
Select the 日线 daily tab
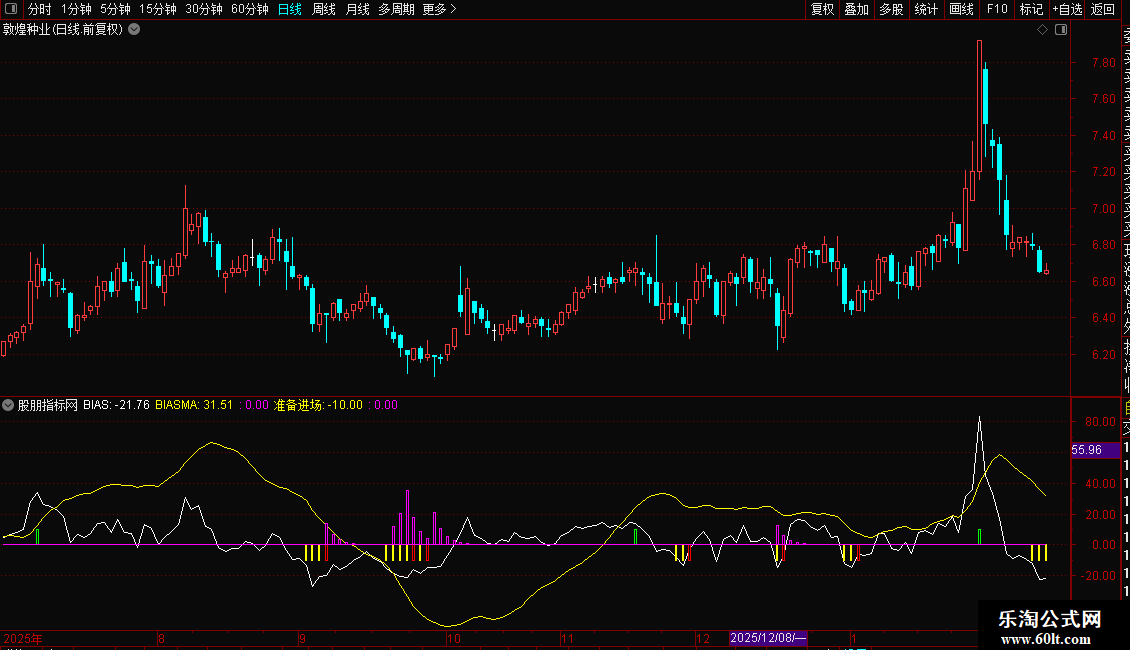(290, 9)
